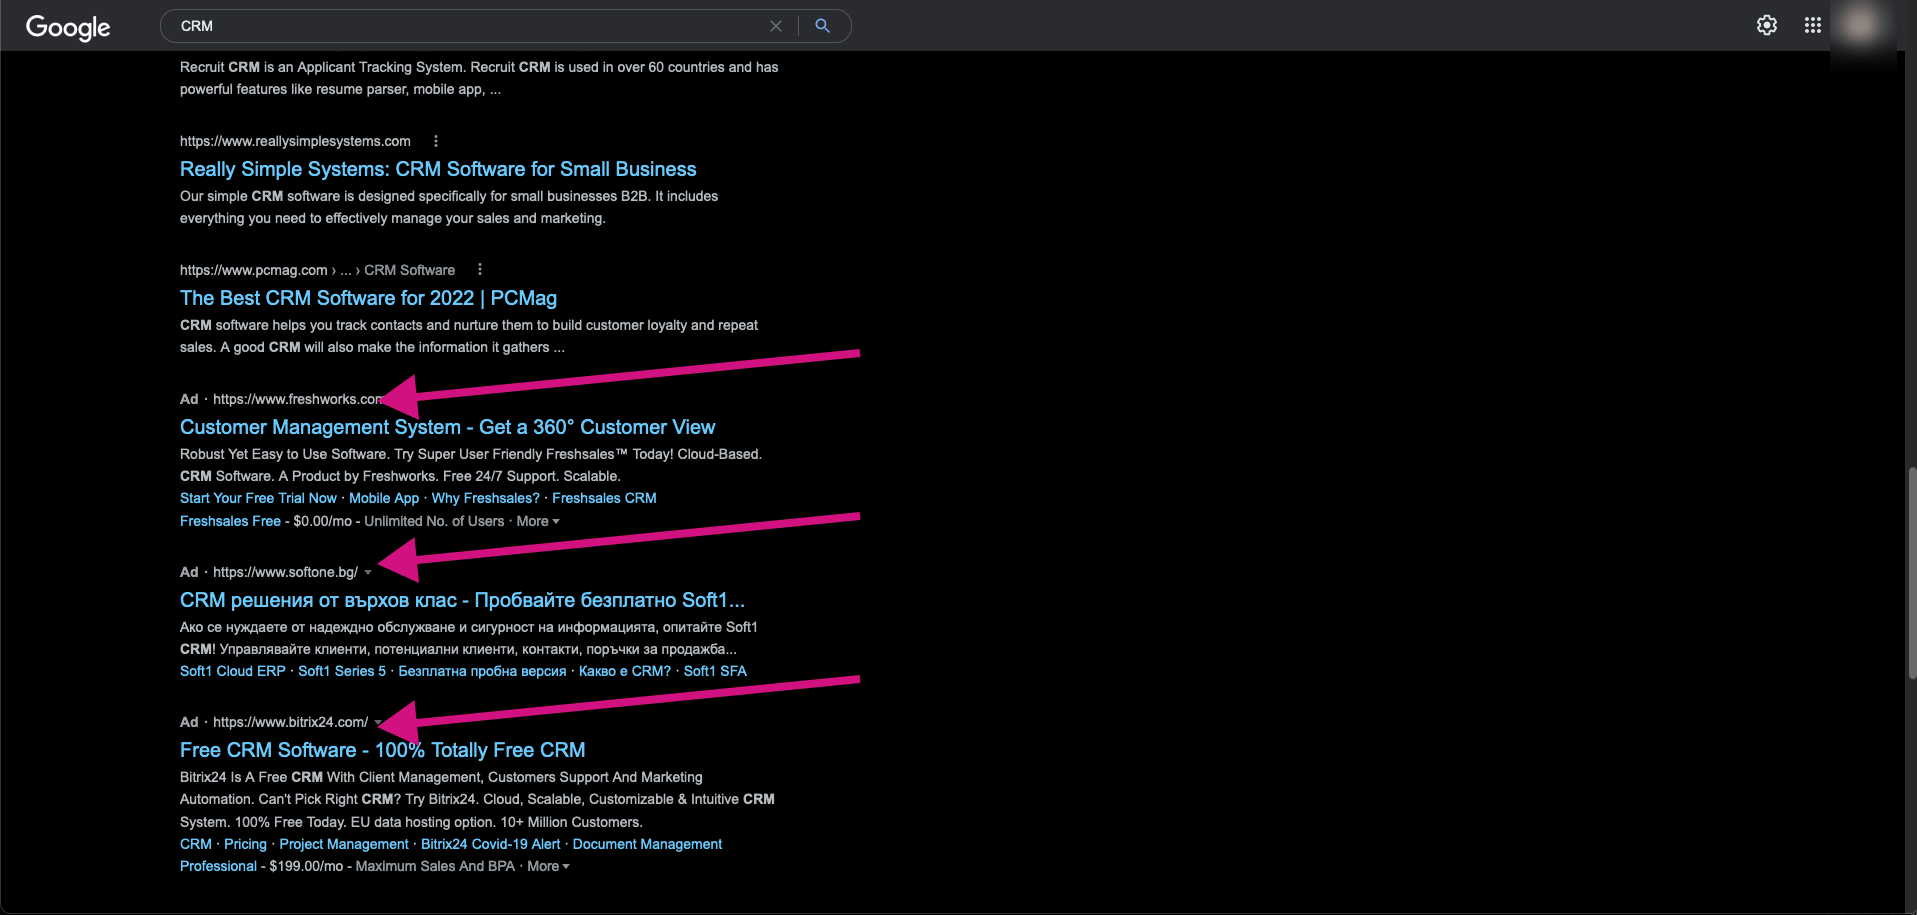
Task: Open the Really Simple Systems result title
Action: (x=438, y=169)
